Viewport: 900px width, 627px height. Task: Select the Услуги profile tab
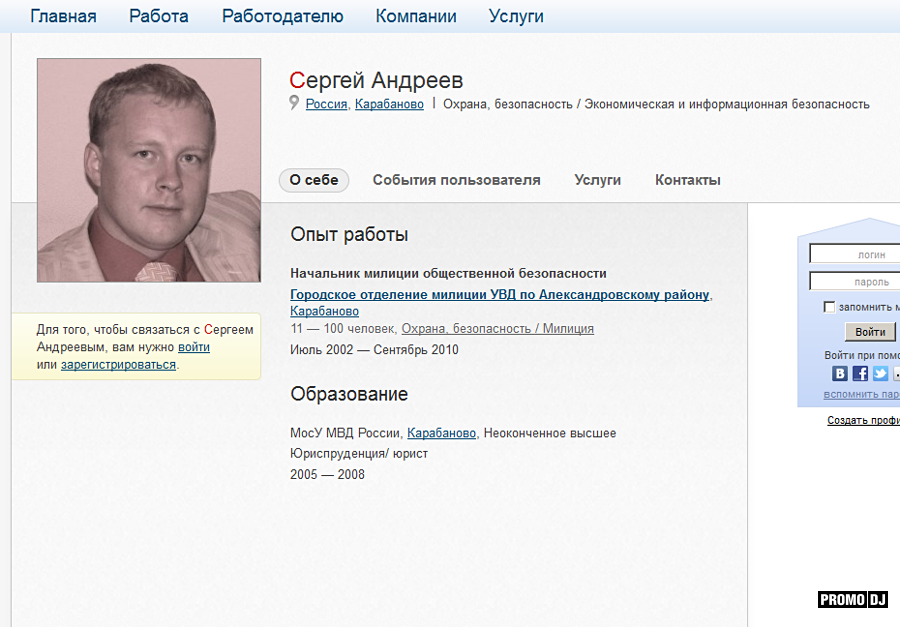click(x=597, y=180)
